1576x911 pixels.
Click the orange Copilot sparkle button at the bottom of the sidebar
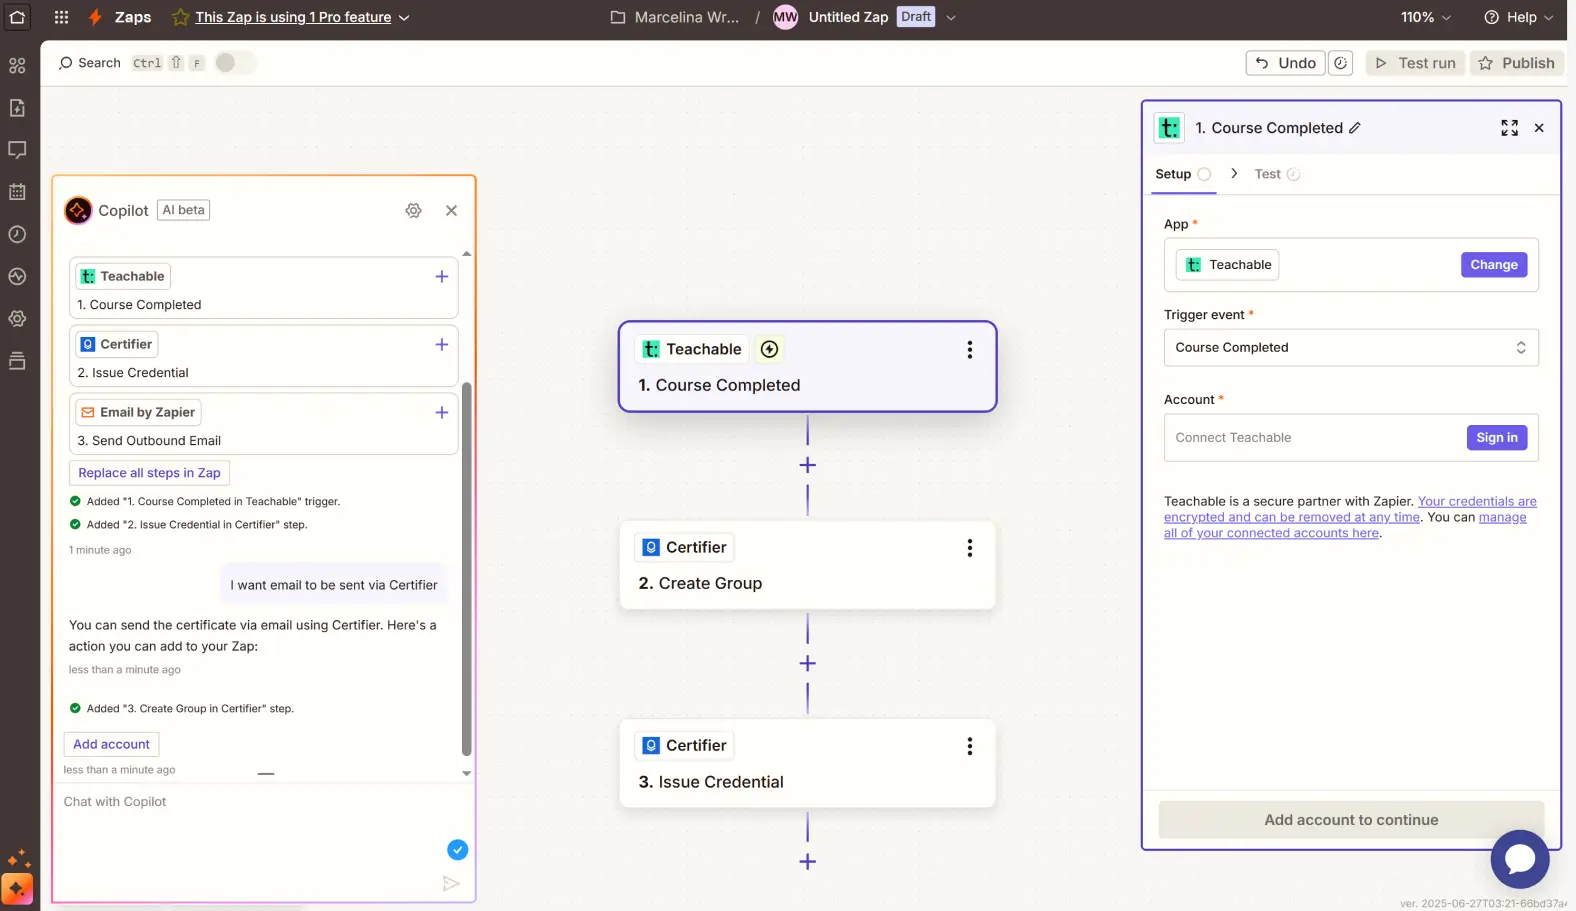click(x=17, y=888)
